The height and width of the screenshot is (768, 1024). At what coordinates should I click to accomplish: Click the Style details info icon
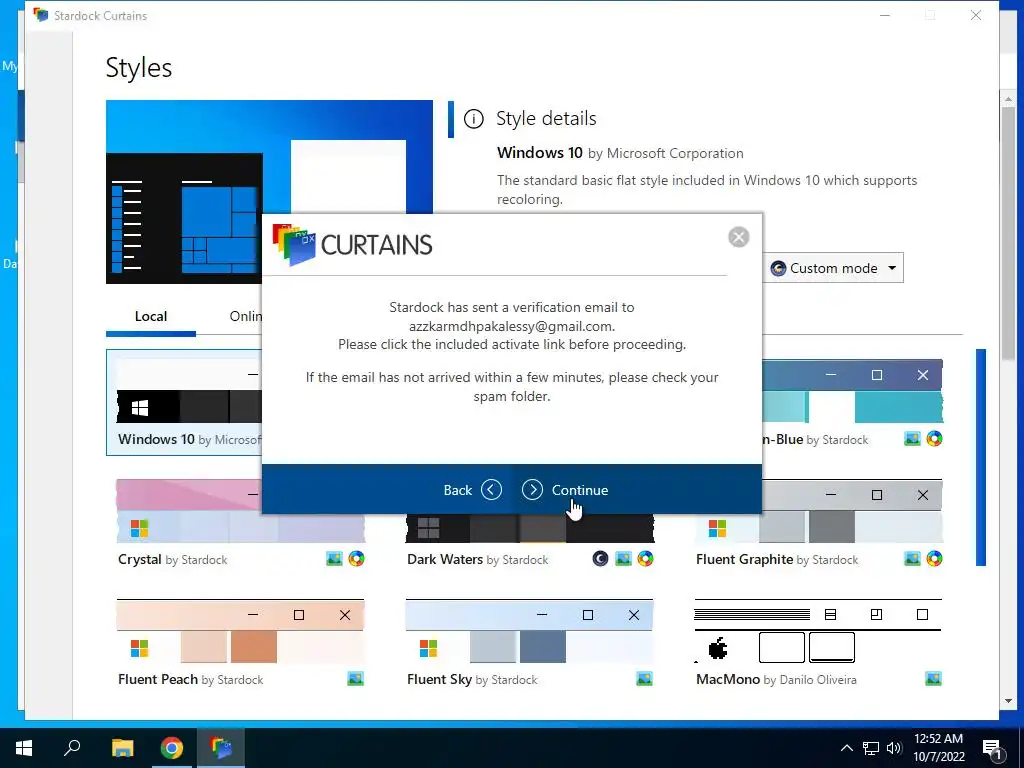click(473, 119)
